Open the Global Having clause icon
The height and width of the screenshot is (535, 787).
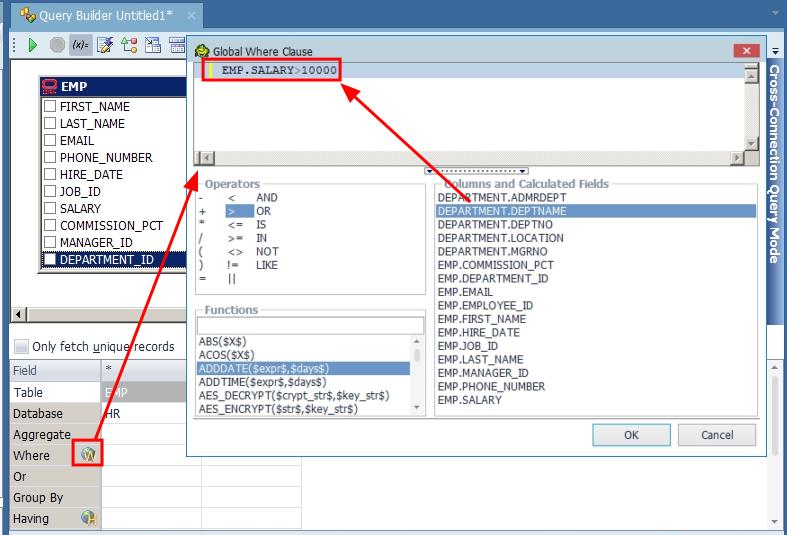point(89,518)
